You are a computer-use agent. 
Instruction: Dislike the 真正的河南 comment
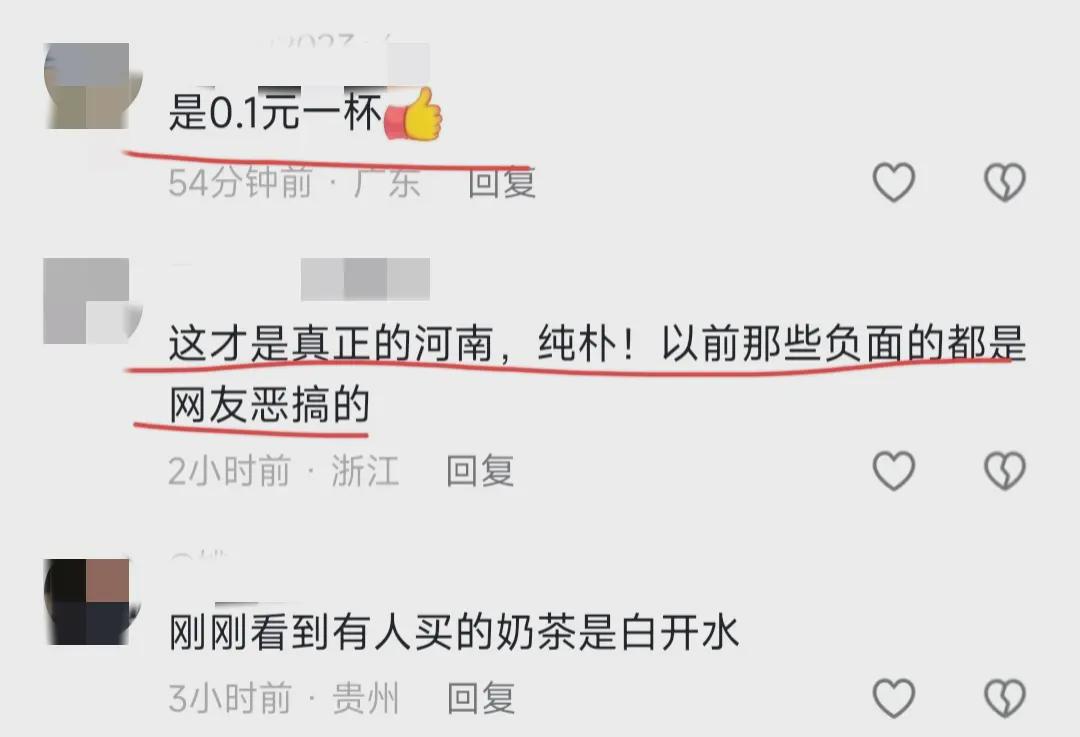pyautogui.click(x=1005, y=471)
